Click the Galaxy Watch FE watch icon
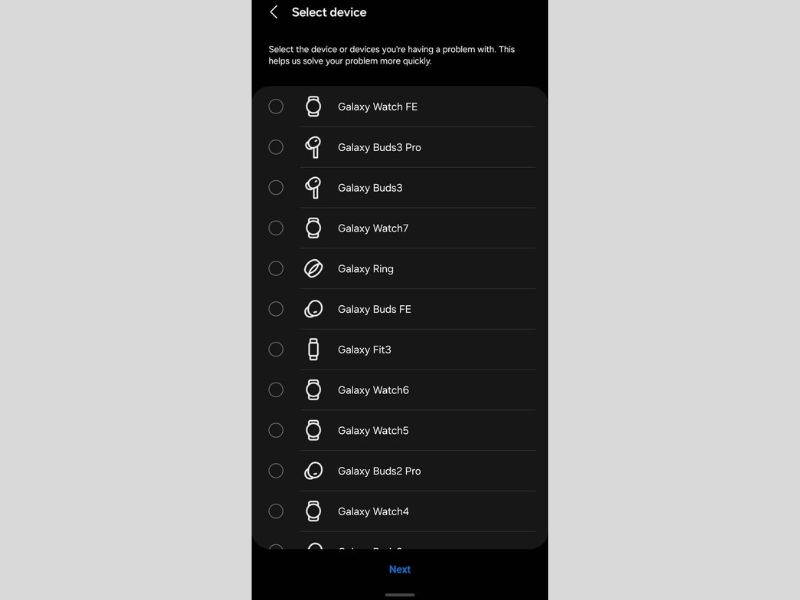Viewport: 800px width, 600px height. click(x=313, y=107)
